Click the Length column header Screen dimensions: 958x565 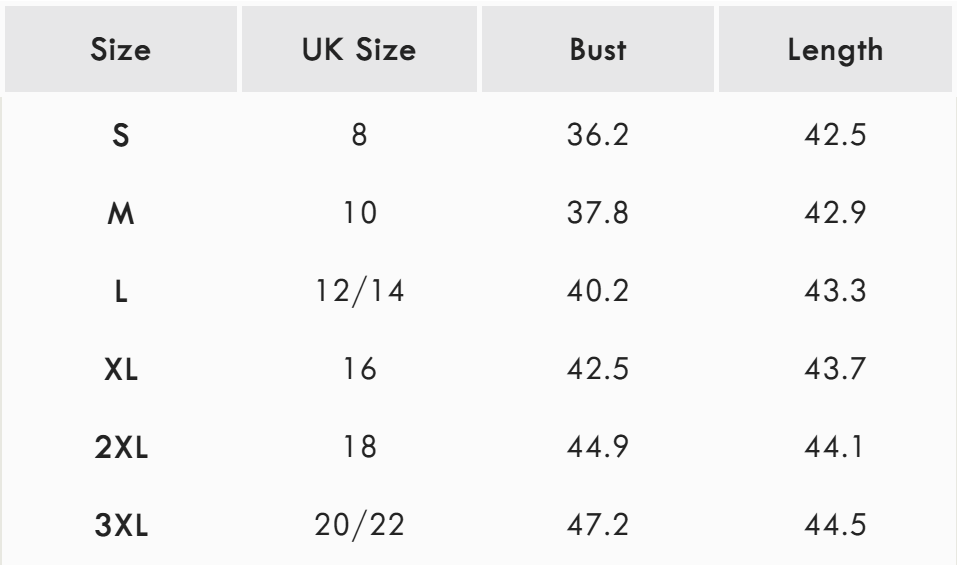click(x=835, y=50)
